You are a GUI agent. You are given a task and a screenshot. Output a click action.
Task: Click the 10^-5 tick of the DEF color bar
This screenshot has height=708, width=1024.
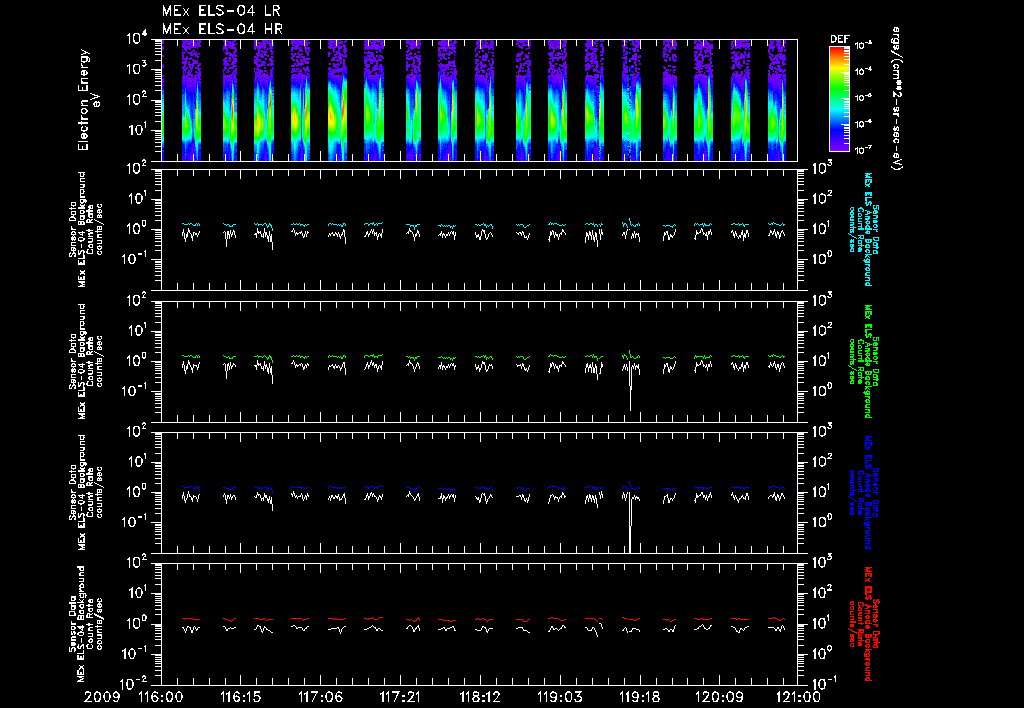pos(864,98)
